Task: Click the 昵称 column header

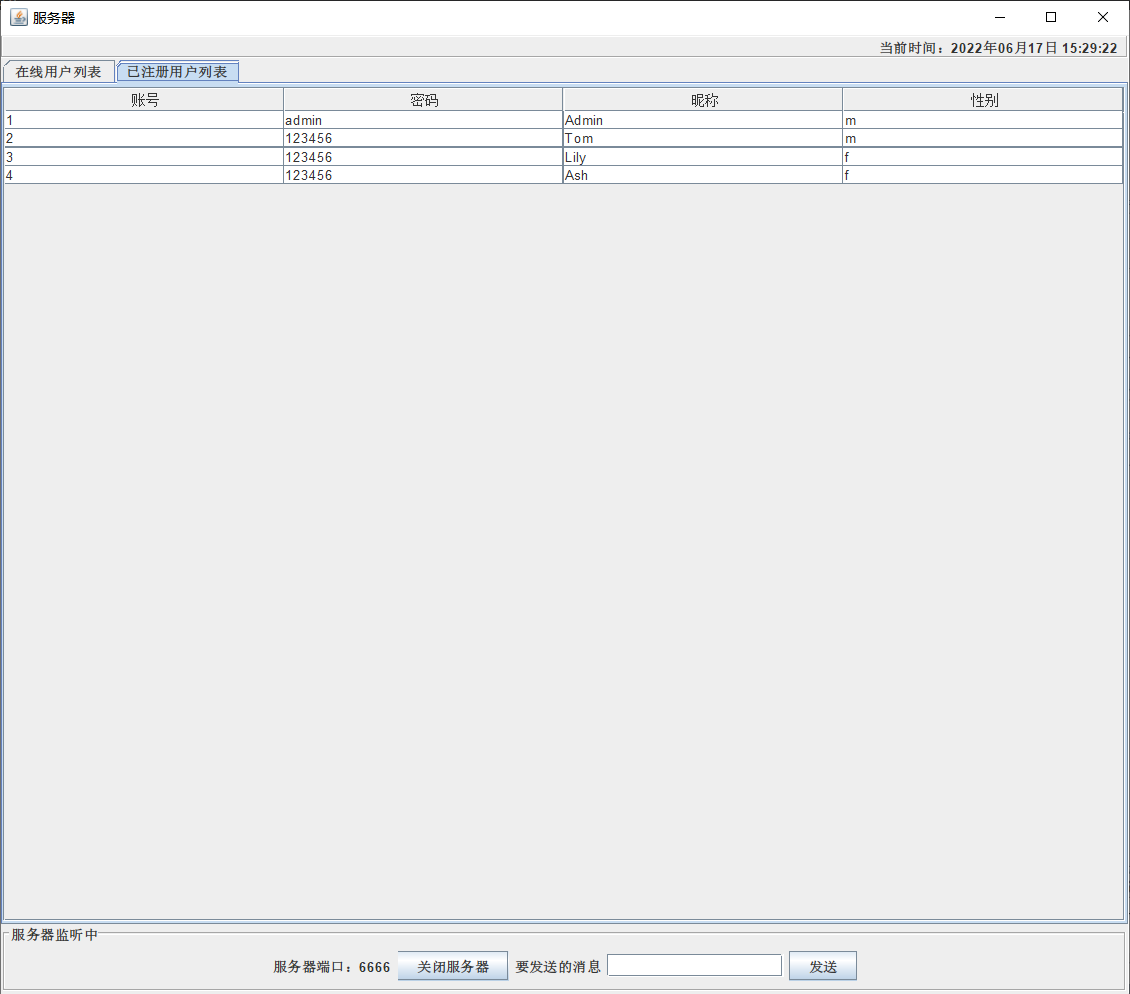Action: tap(702, 100)
